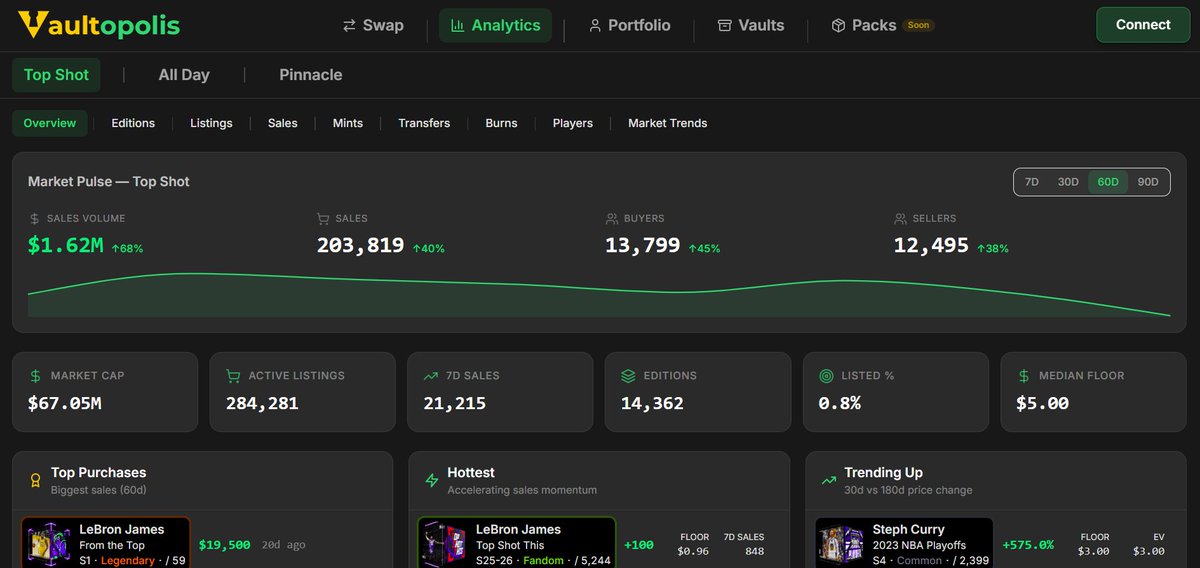Screen dimensions: 1200x568
Task: Click the 284,281 active listings value
Action: pyautogui.click(x=262, y=403)
